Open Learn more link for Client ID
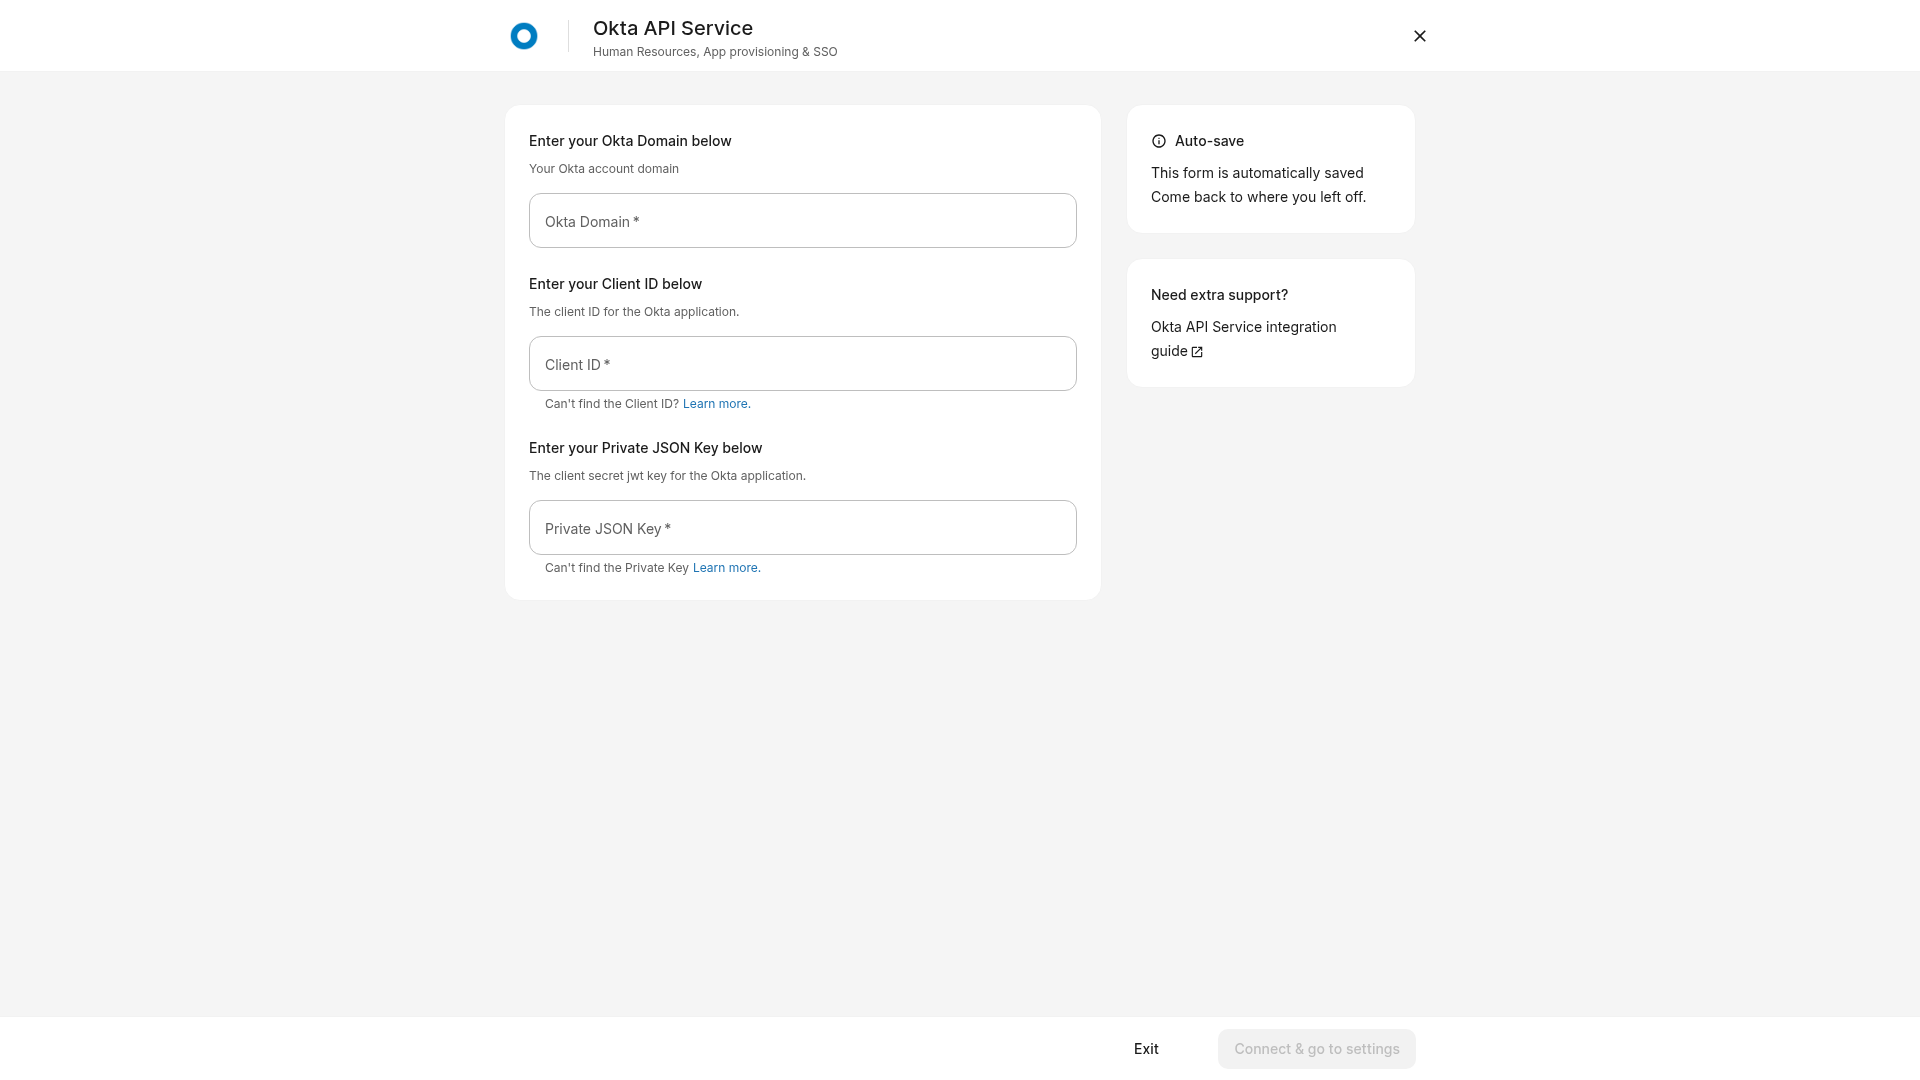This screenshot has width=1920, height=1080. click(x=716, y=404)
